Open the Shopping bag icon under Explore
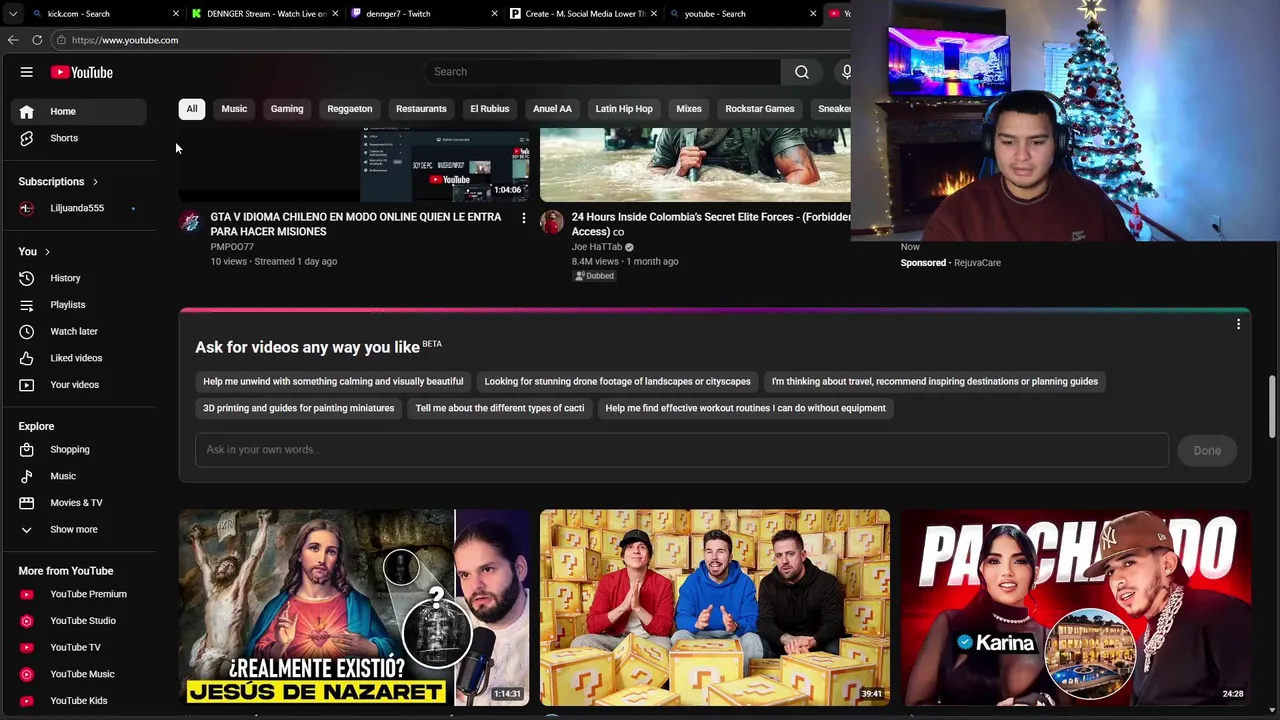This screenshot has height=720, width=1280. (27, 450)
